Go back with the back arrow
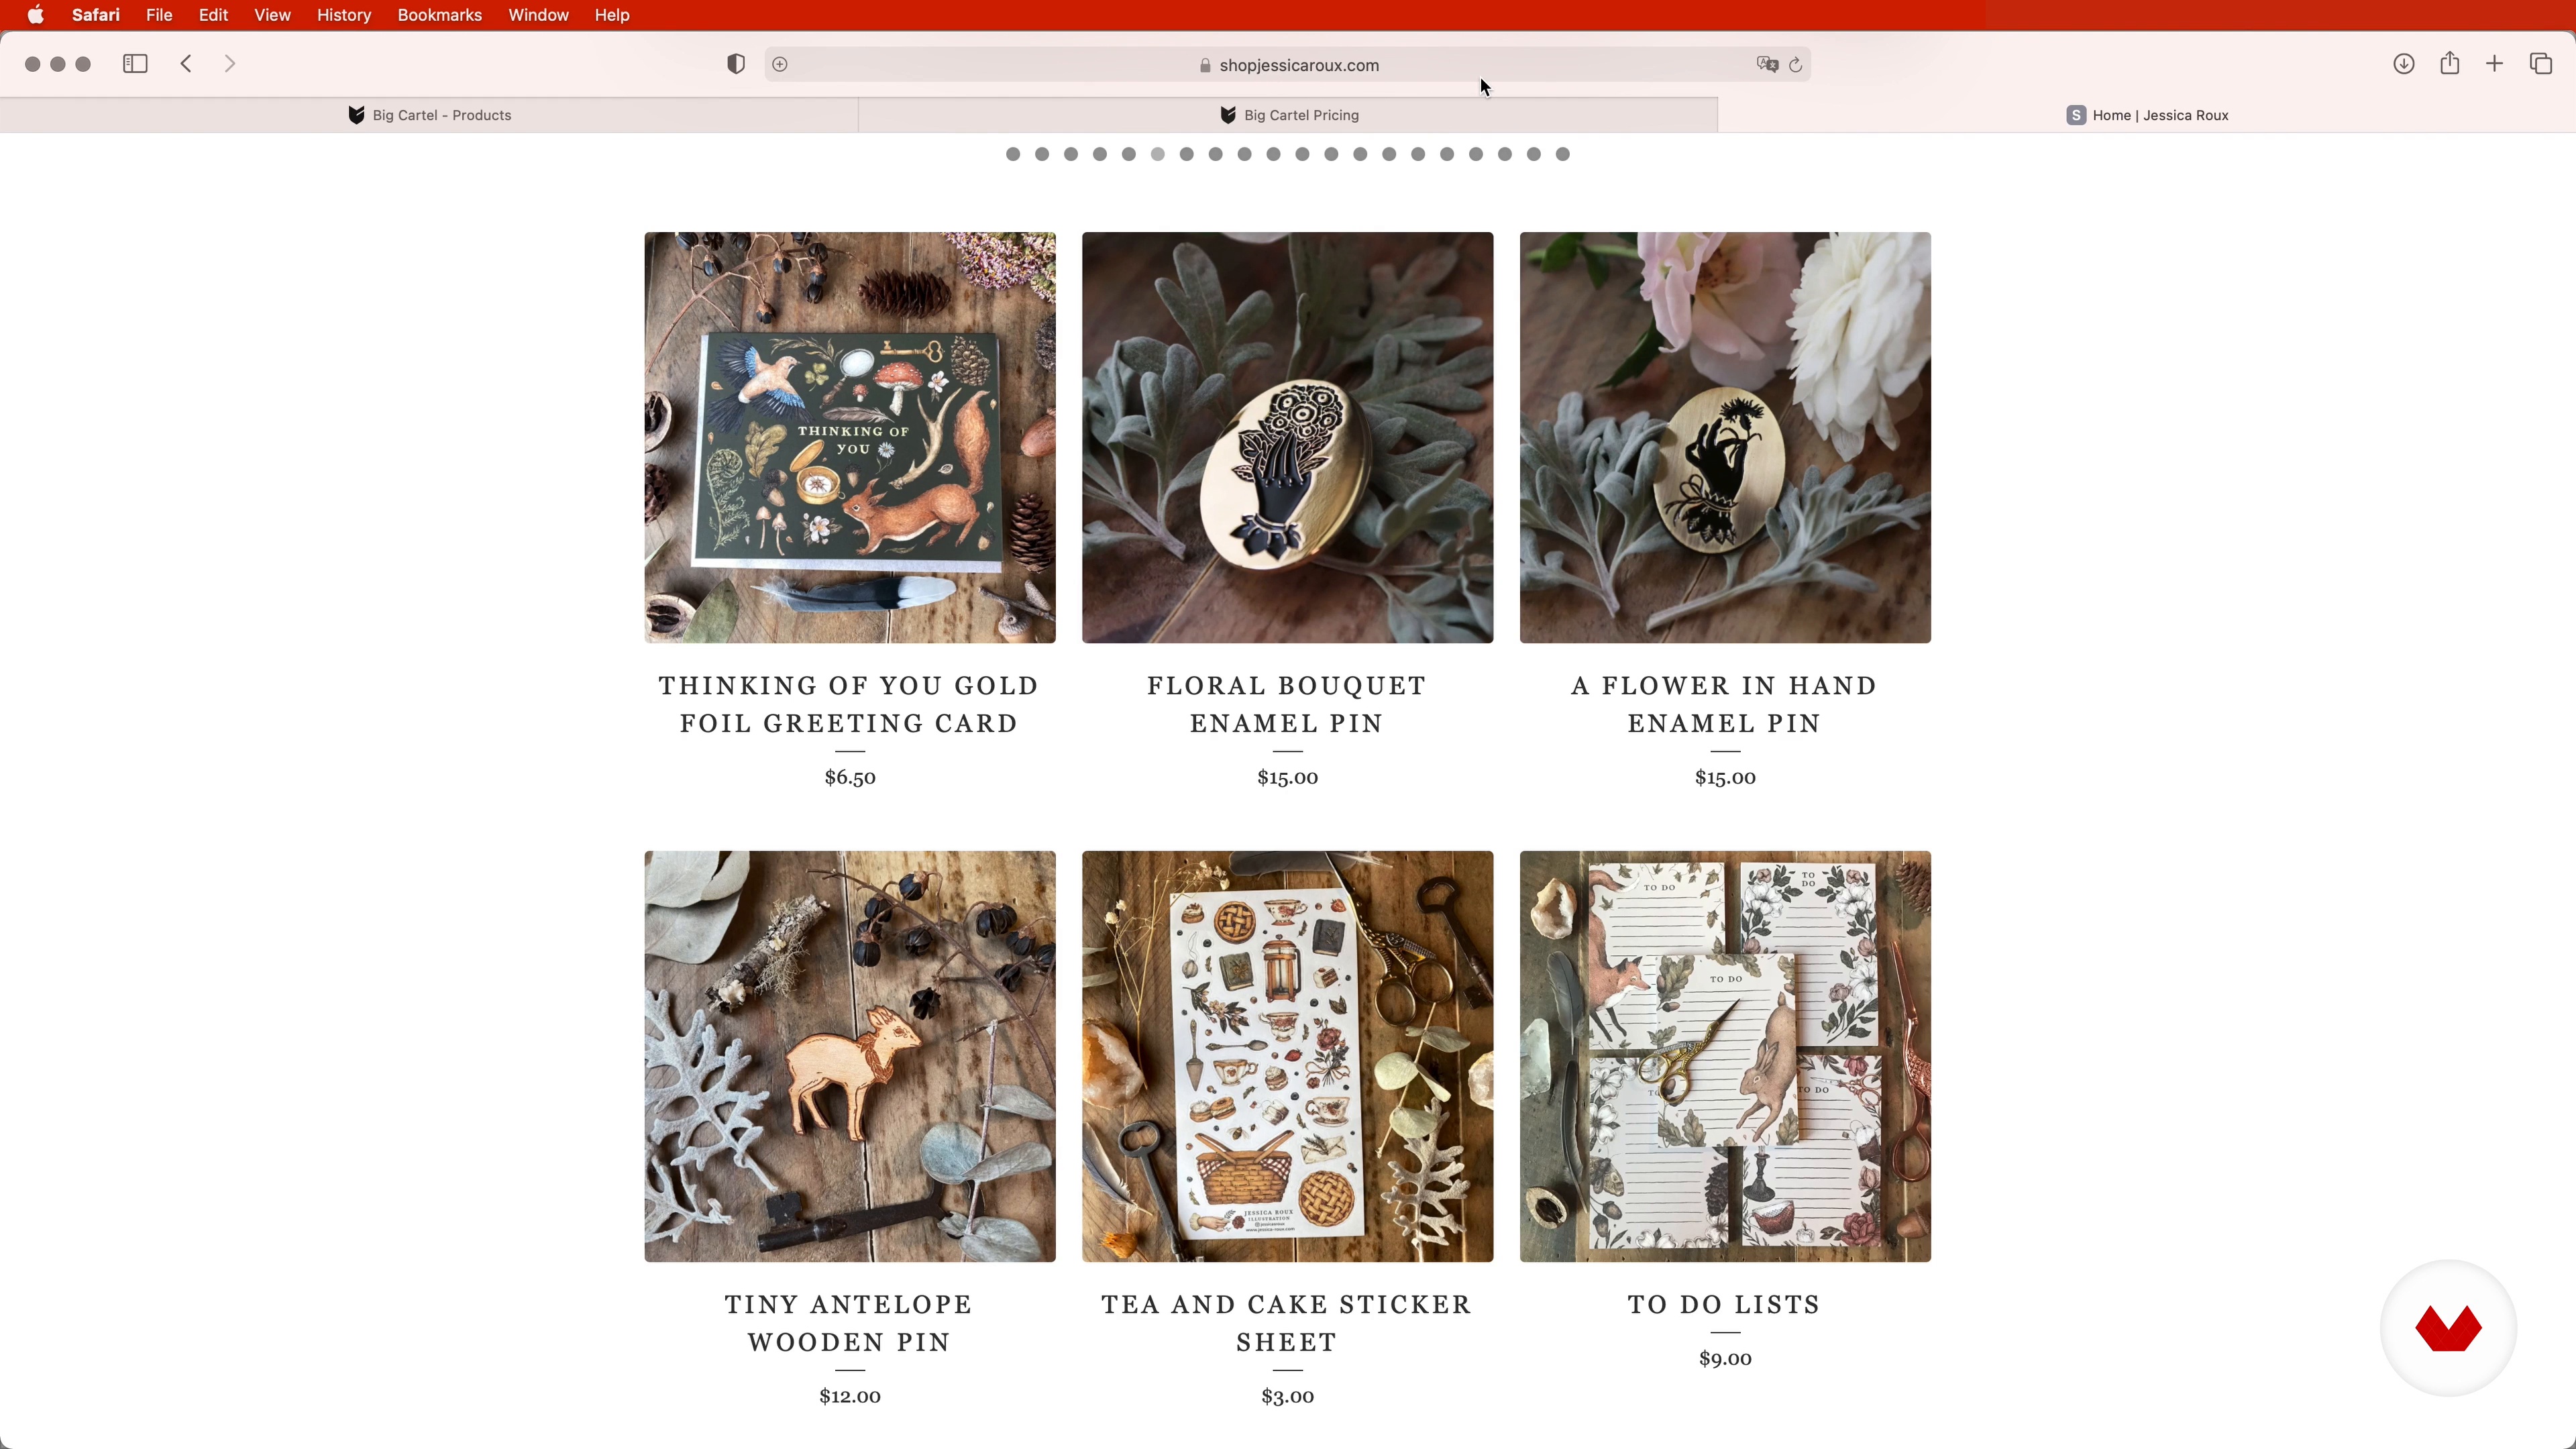 pos(186,64)
